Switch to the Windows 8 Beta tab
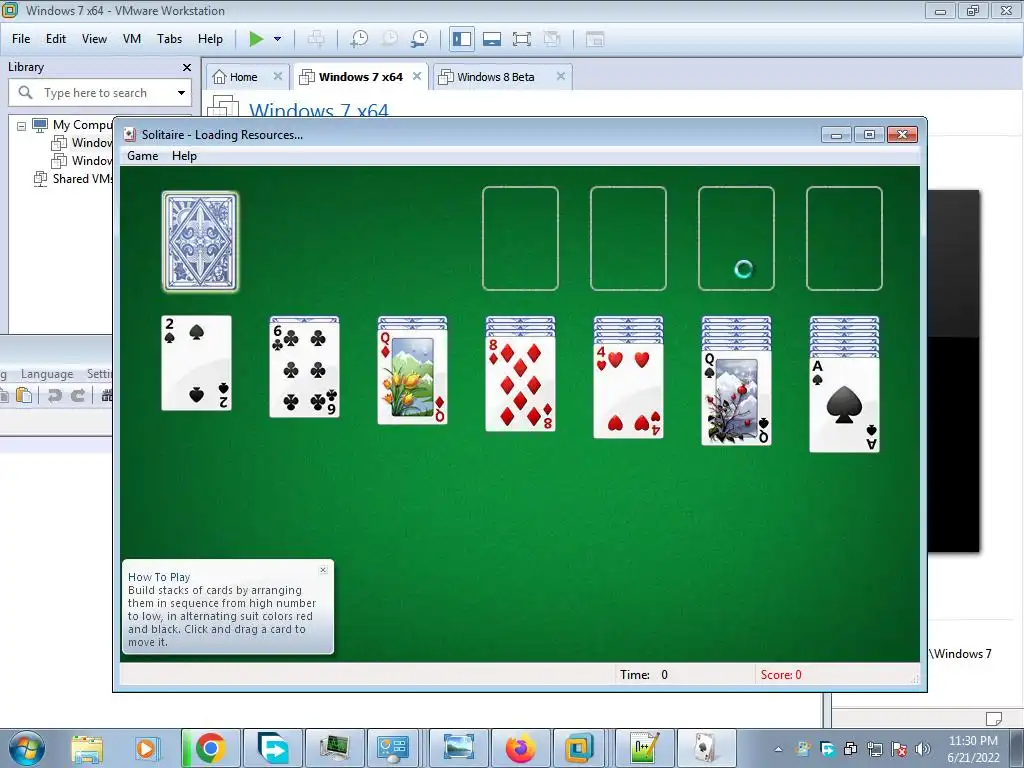 point(495,77)
